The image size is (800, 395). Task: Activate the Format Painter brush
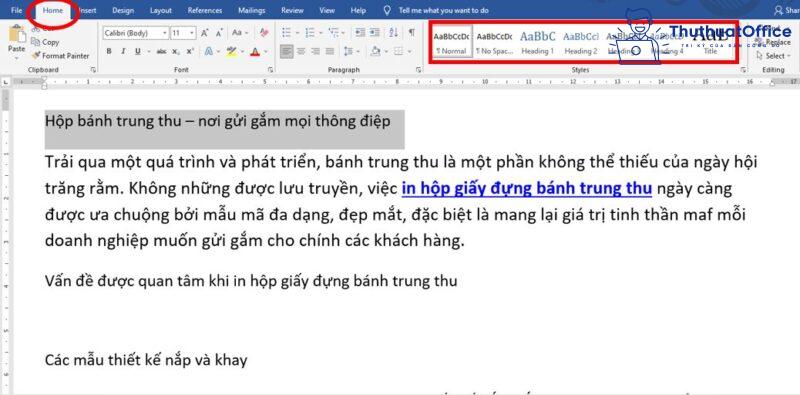(60, 56)
